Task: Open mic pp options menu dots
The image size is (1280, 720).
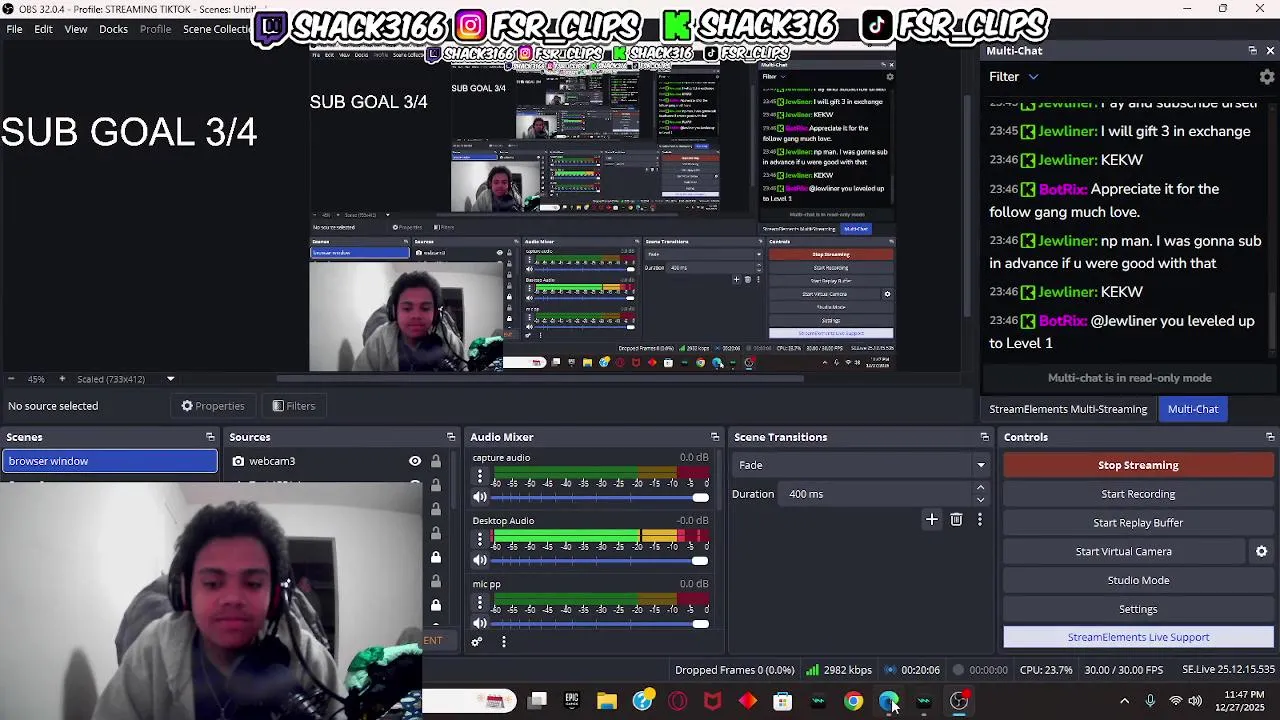Action: click(479, 603)
